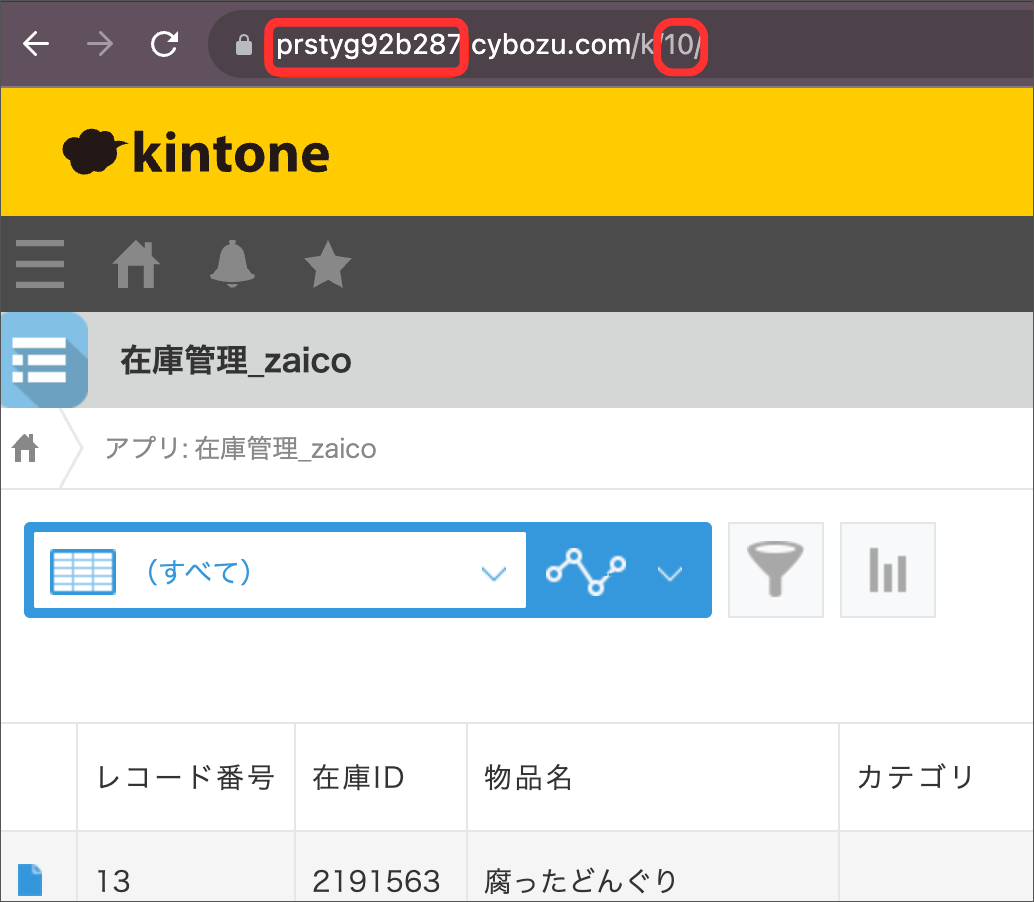Click the graph line icon button

tap(586, 571)
